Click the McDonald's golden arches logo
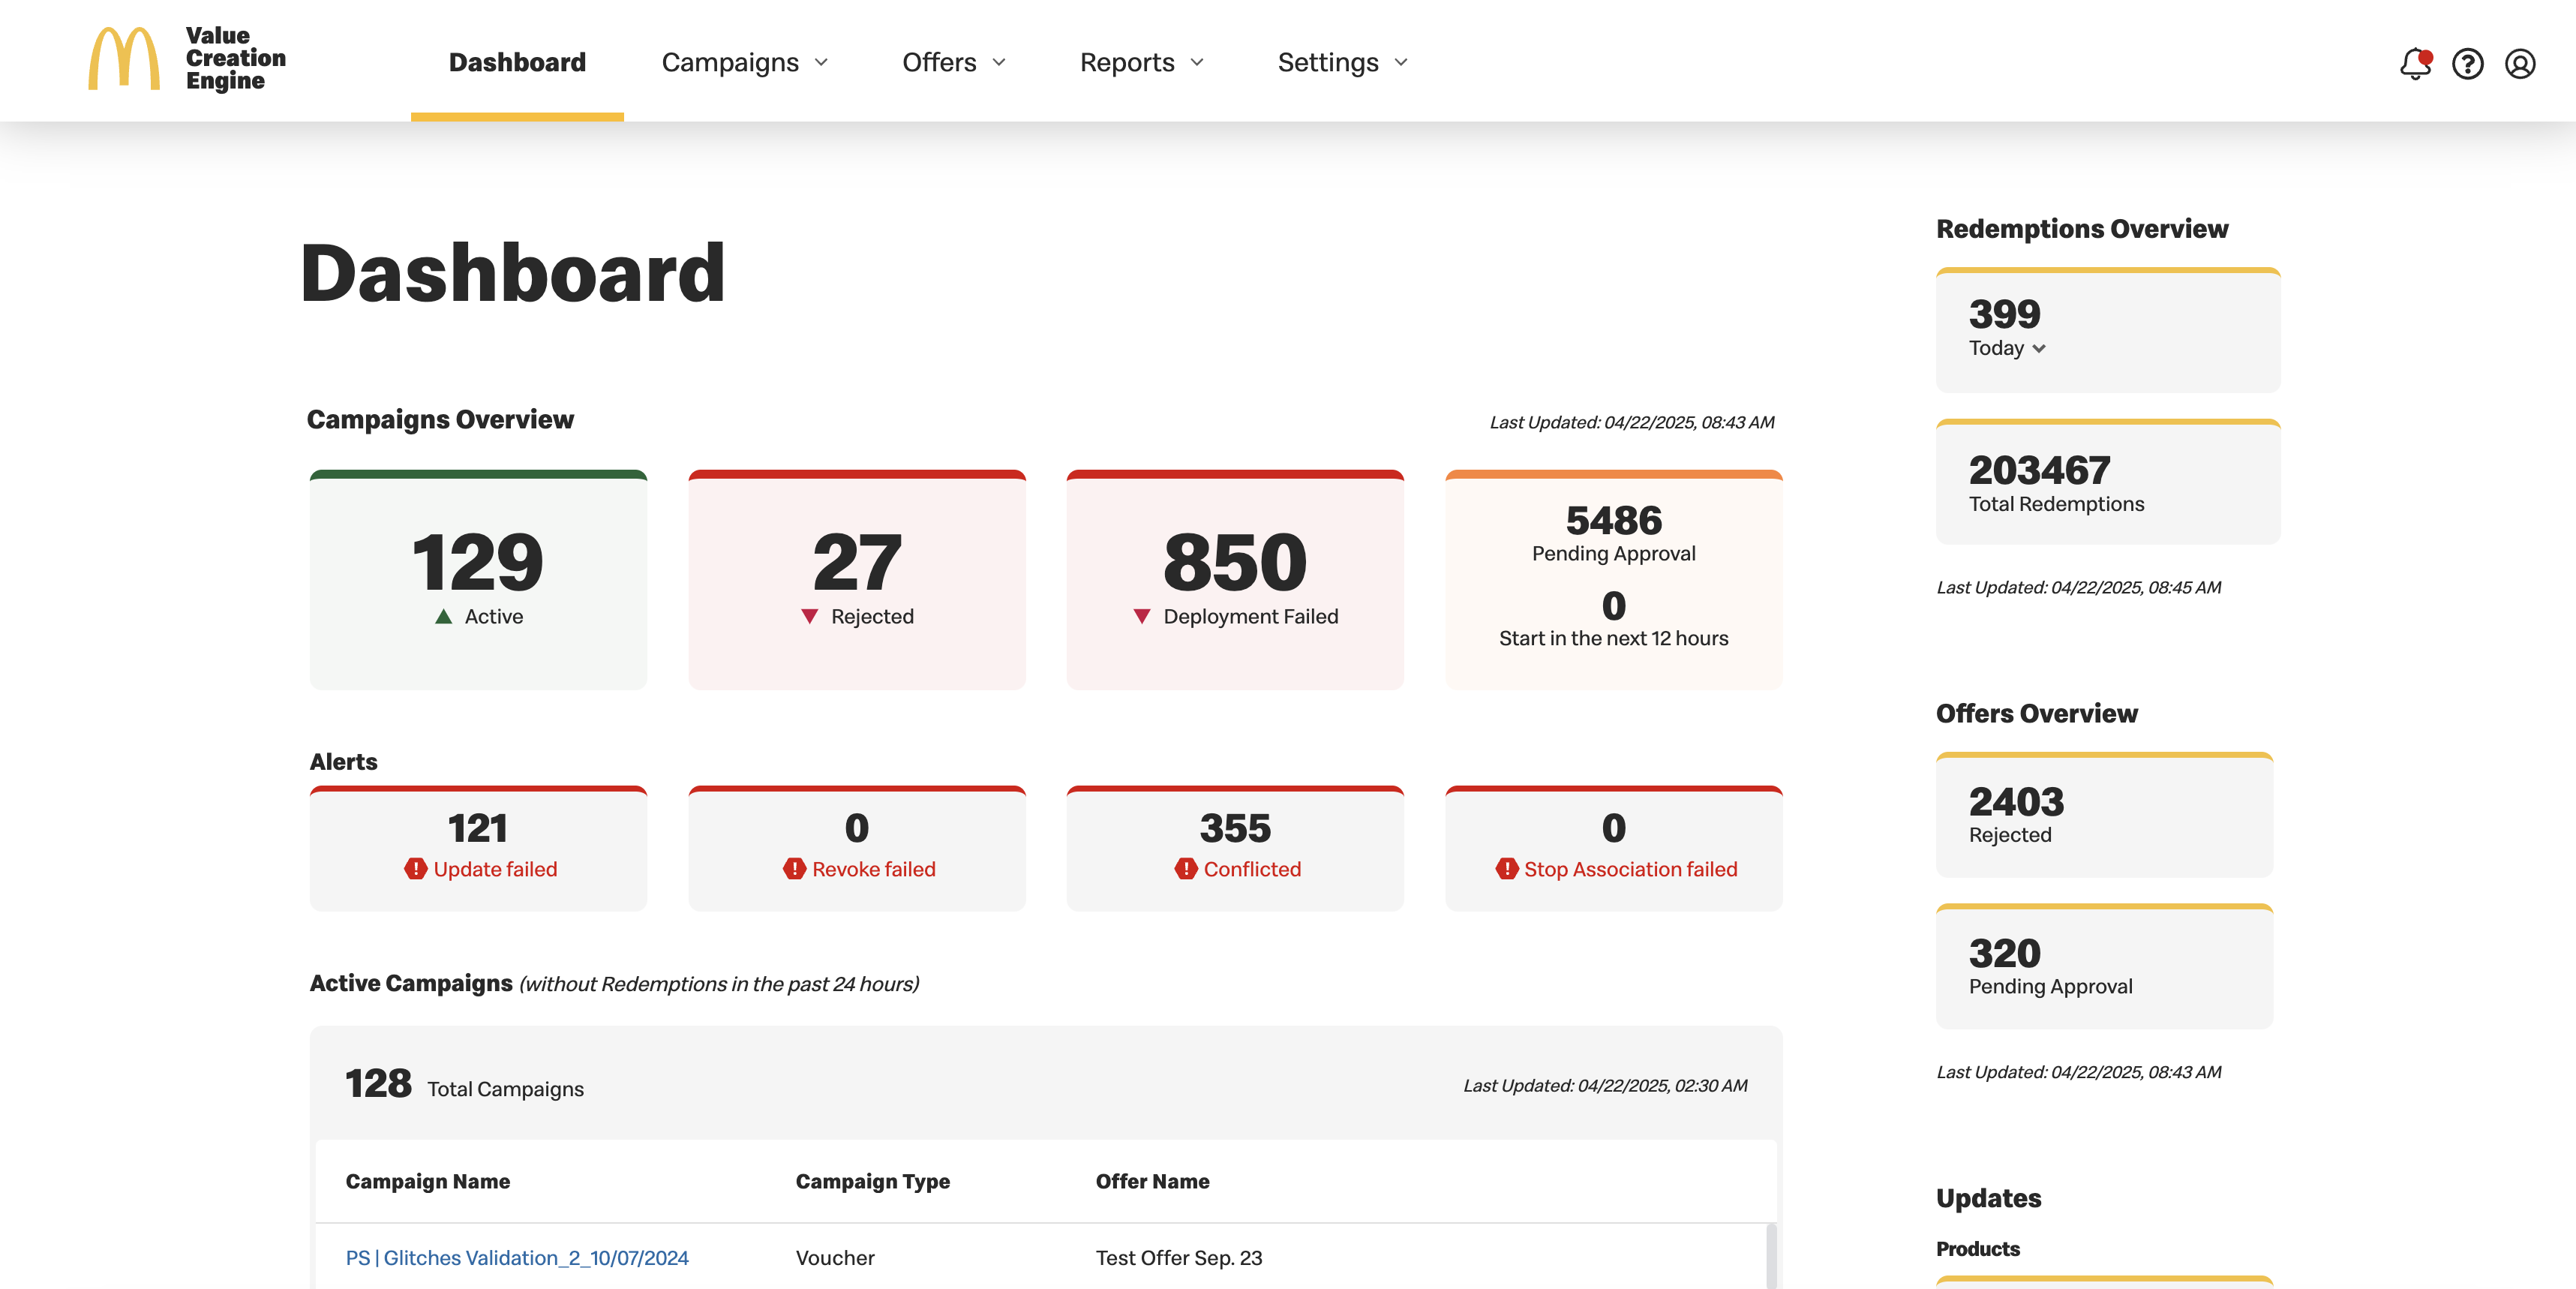This screenshot has height=1289, width=2576. click(x=123, y=59)
